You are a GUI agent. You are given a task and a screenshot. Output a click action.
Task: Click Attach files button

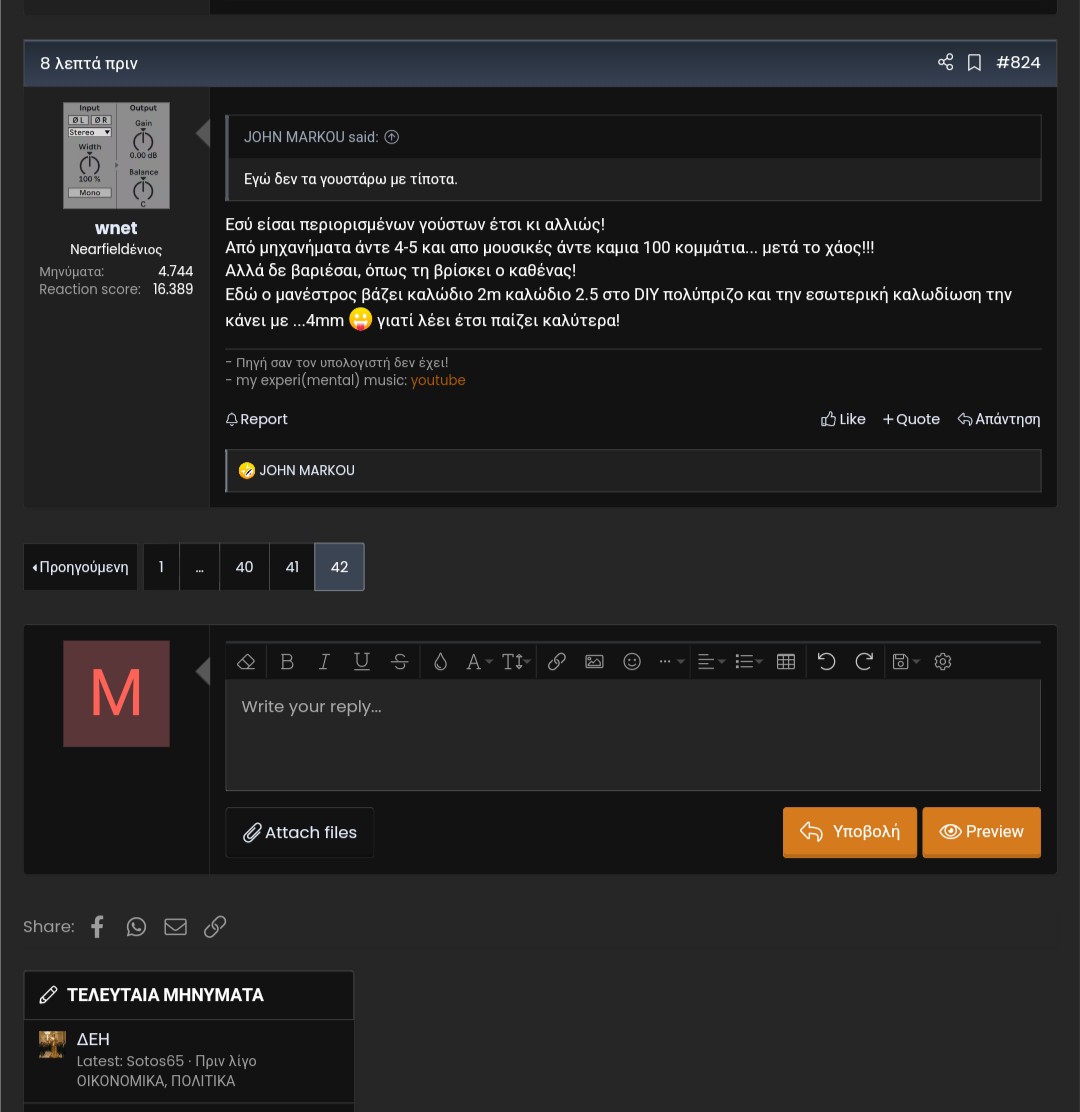click(299, 833)
